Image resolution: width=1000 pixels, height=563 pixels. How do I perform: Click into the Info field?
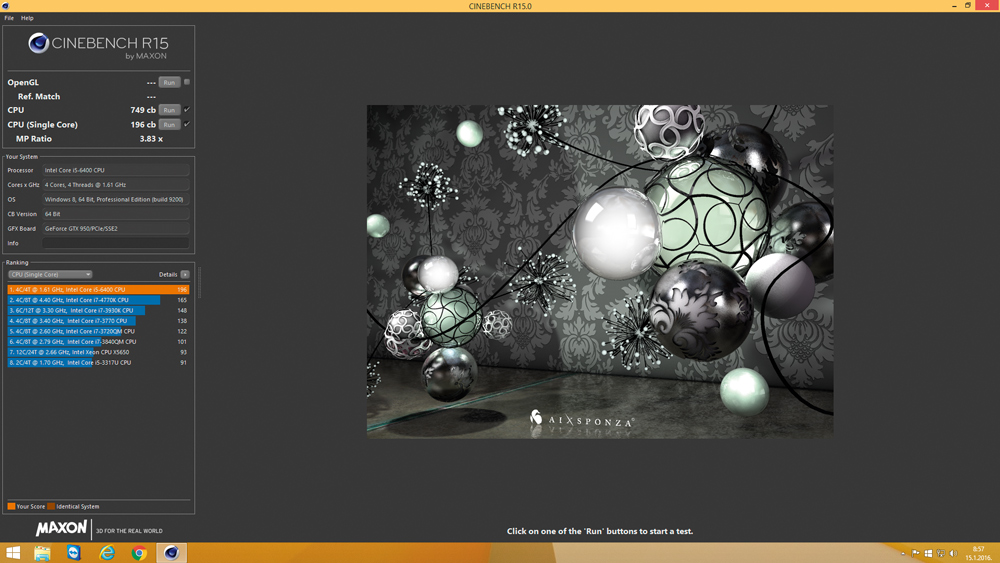(x=115, y=243)
